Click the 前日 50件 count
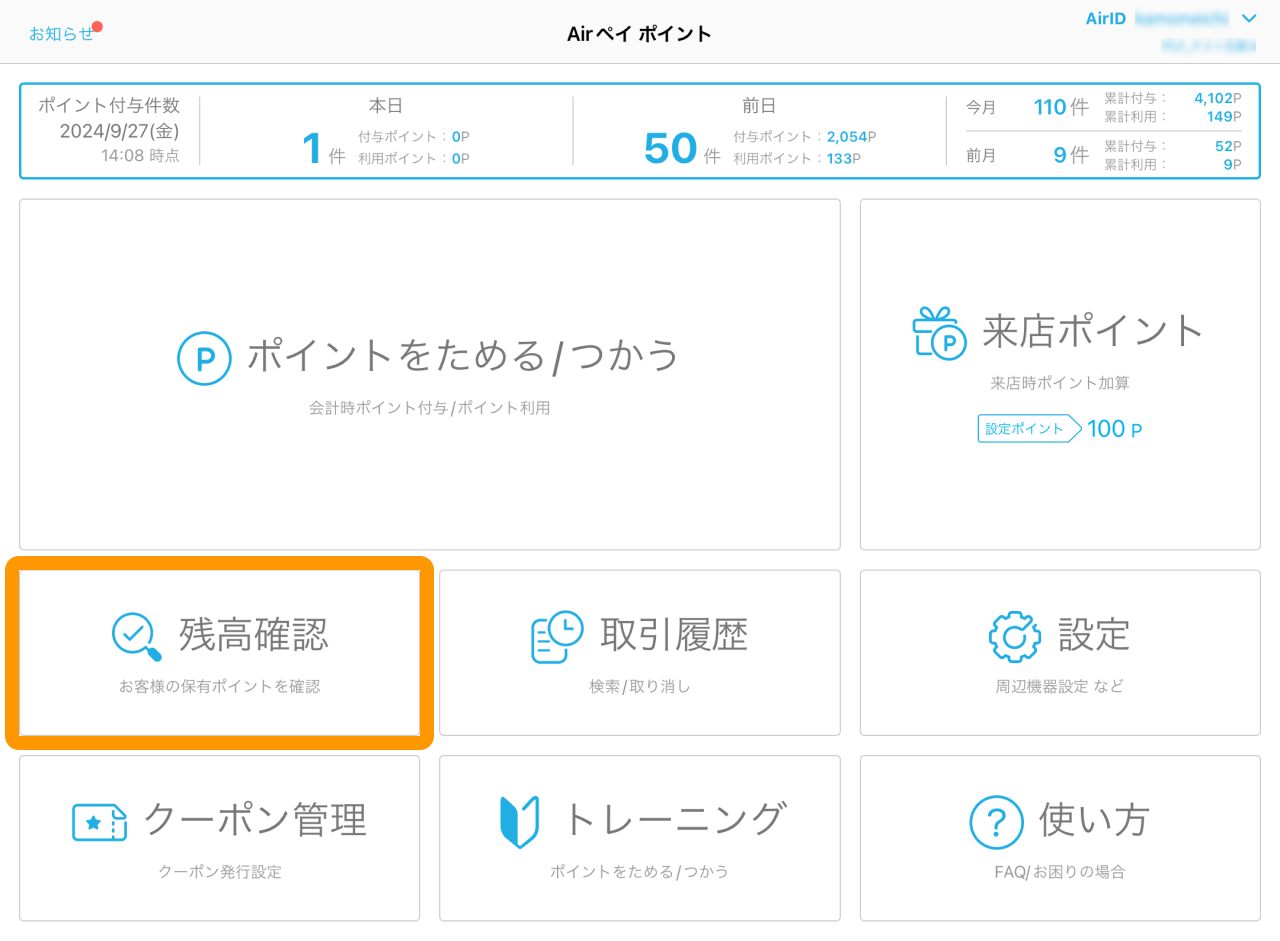This screenshot has width=1280, height=941. 682,149
